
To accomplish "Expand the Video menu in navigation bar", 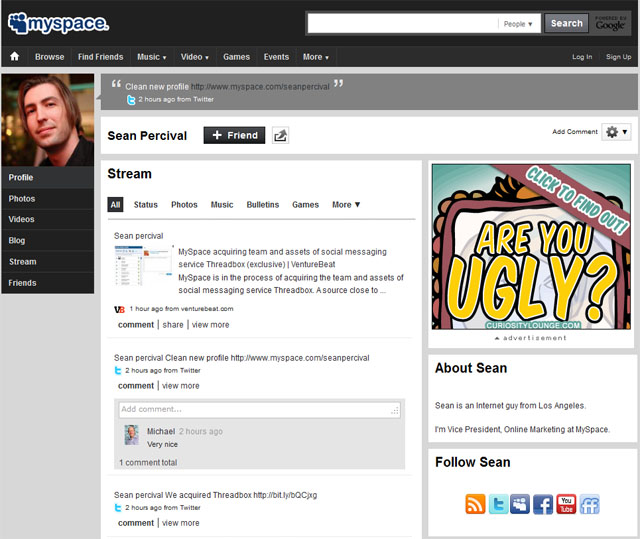I will pos(195,57).
